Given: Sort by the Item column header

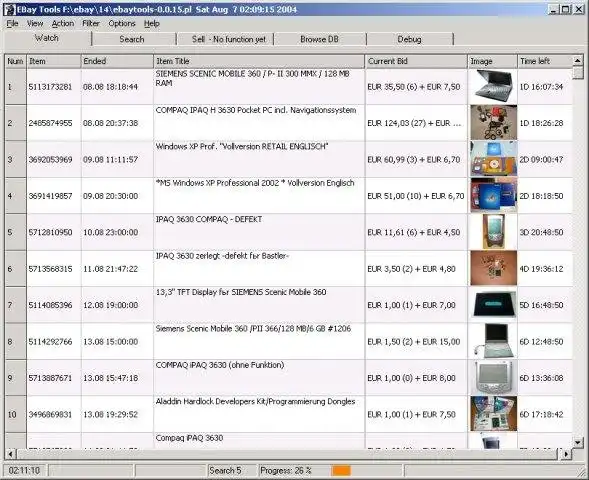Looking at the screenshot, I should click(x=54, y=61).
